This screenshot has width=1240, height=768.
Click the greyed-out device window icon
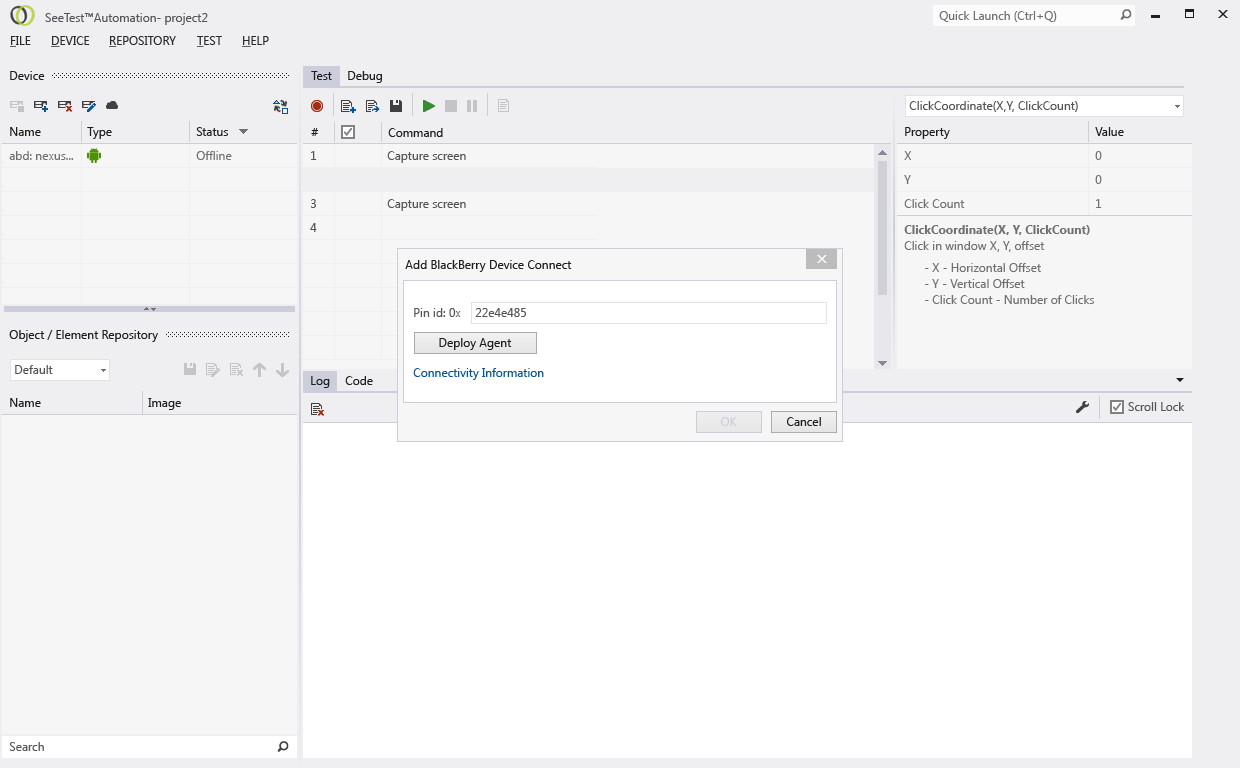pyautogui.click(x=17, y=106)
